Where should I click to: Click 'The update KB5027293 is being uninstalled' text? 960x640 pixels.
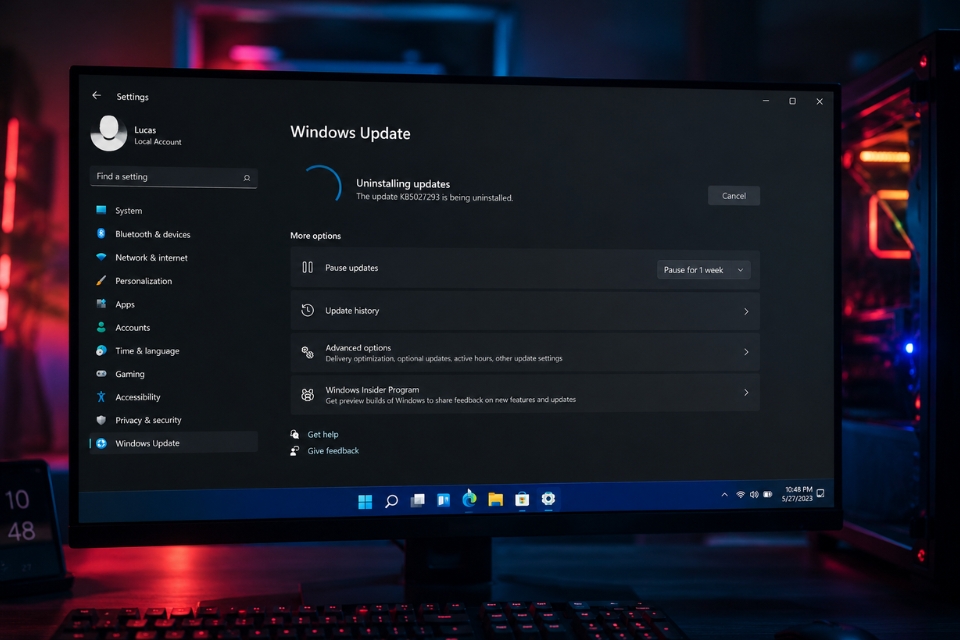[435, 197]
